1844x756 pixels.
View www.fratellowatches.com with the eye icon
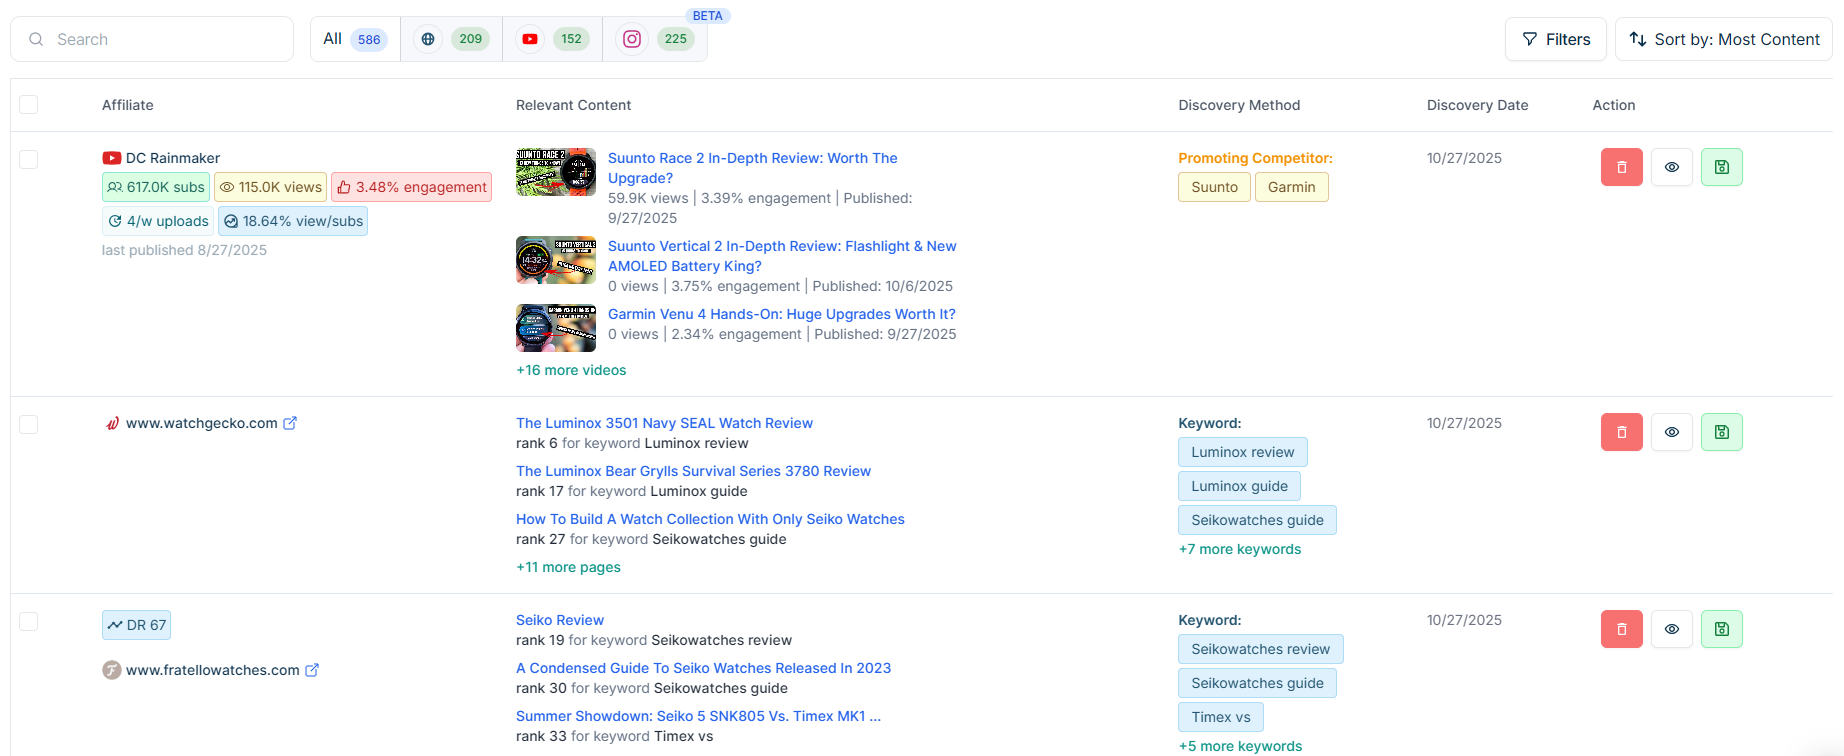click(x=1671, y=629)
